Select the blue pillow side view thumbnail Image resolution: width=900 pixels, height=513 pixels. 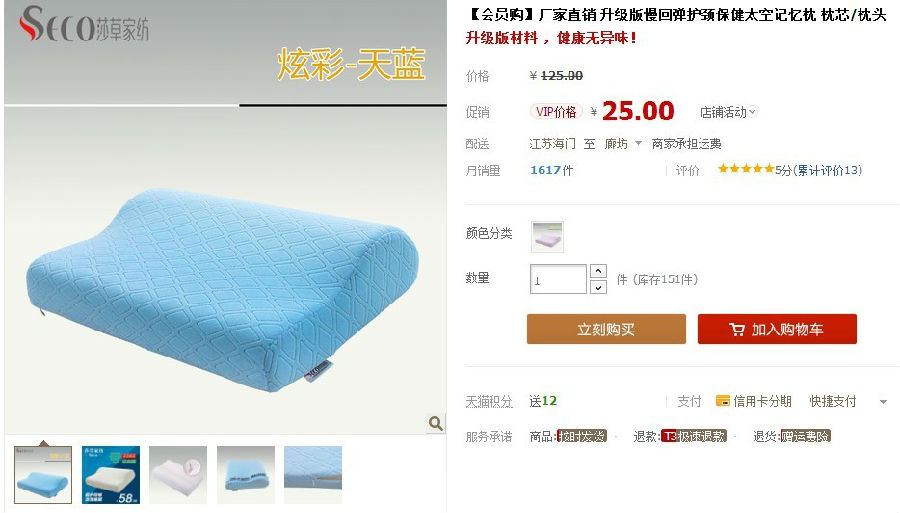click(x=246, y=475)
